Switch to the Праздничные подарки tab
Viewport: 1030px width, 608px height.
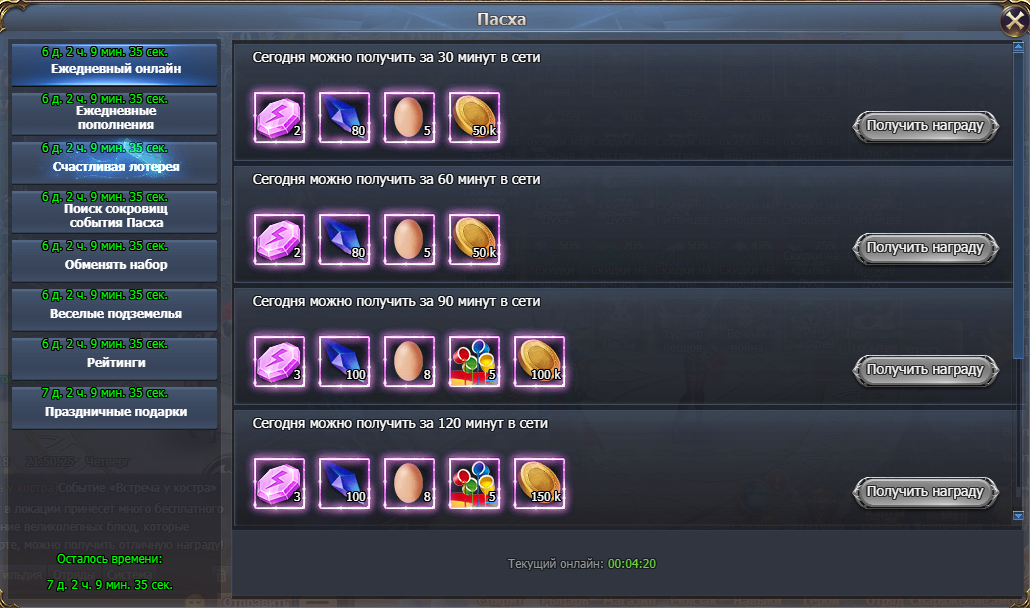(x=114, y=407)
